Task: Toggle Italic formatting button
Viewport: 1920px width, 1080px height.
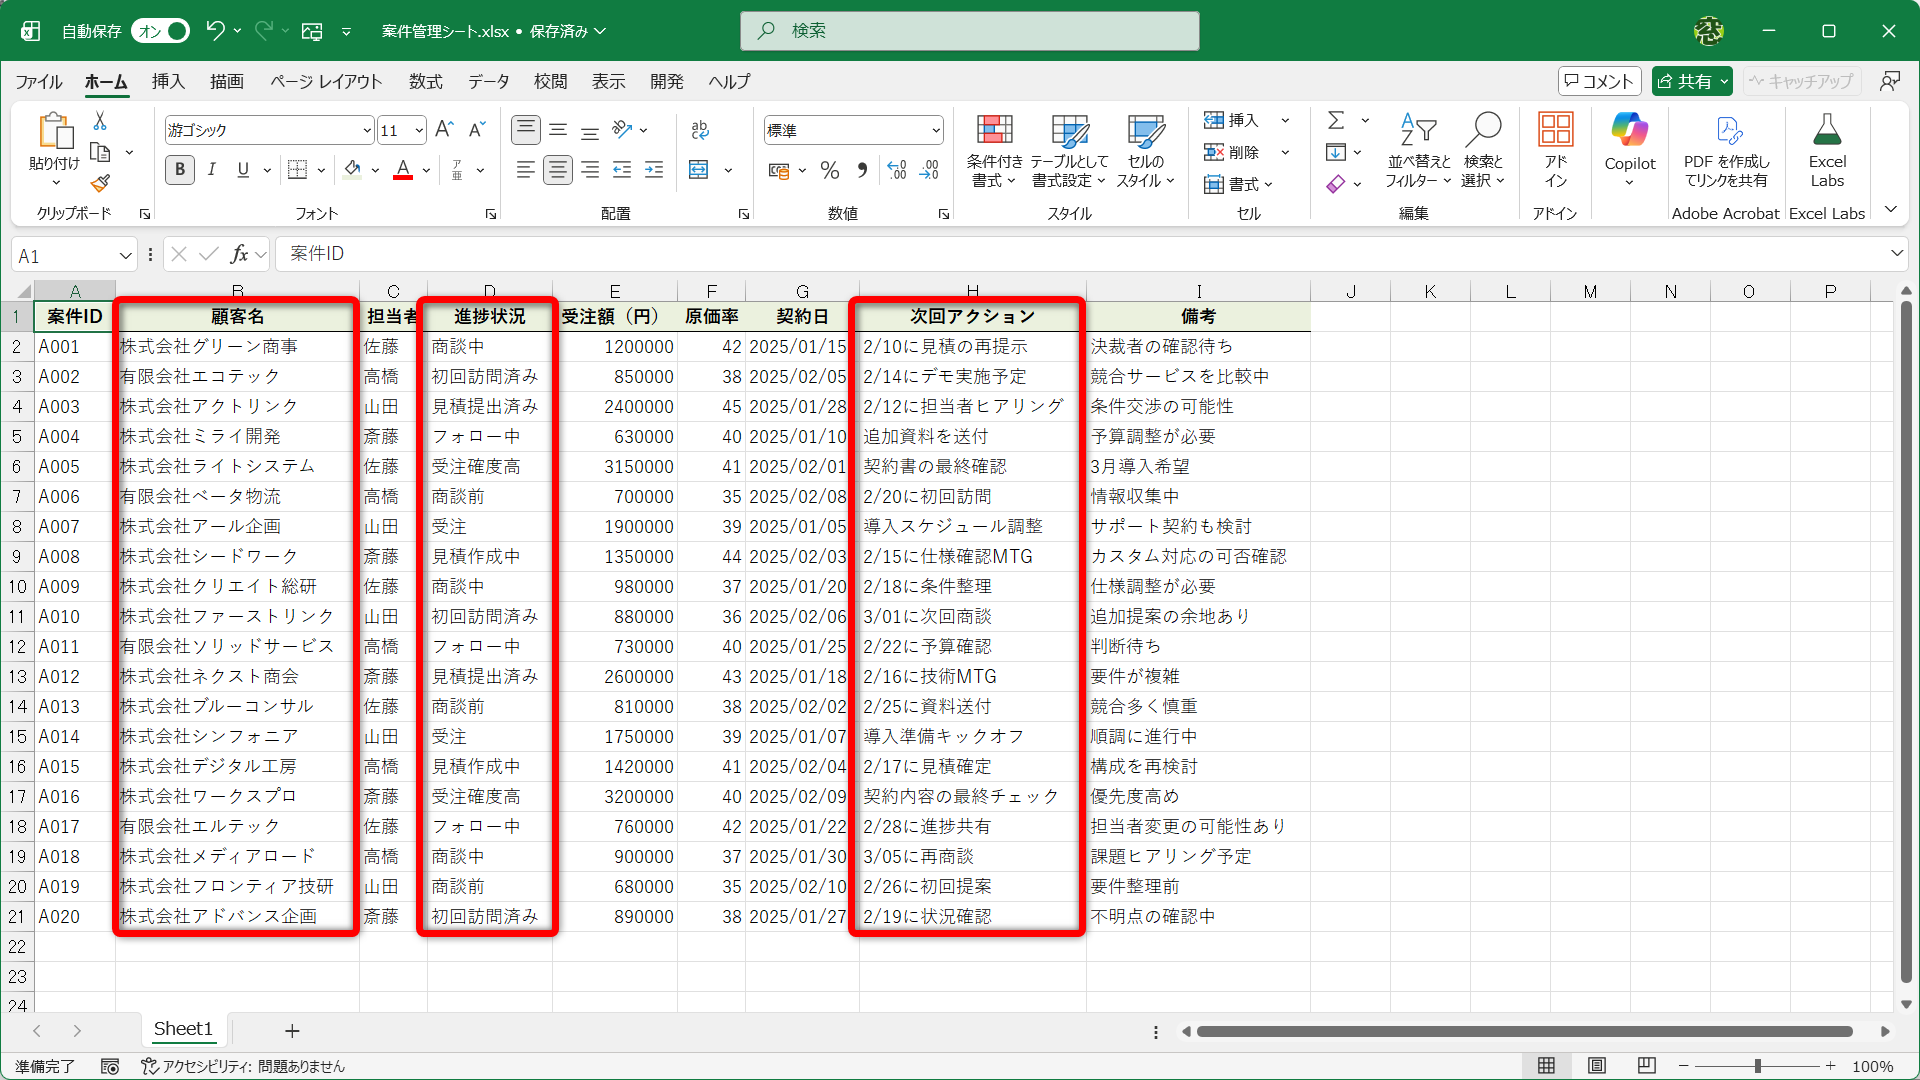Action: click(212, 170)
